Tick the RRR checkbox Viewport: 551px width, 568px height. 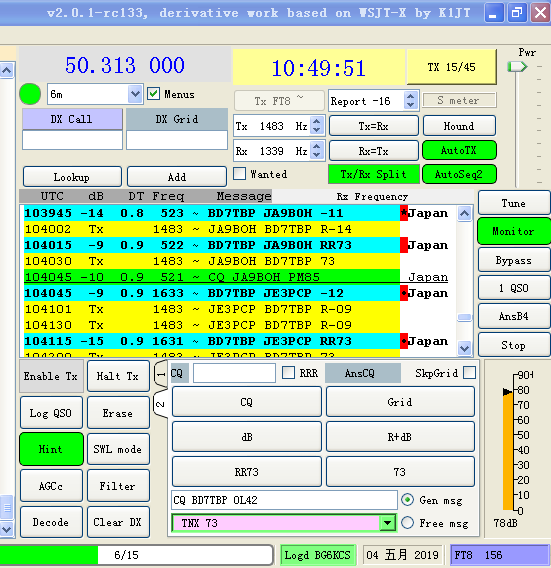click(x=288, y=373)
